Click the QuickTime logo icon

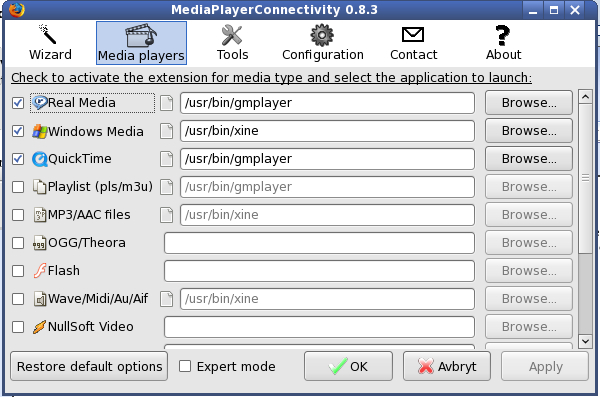(39, 159)
